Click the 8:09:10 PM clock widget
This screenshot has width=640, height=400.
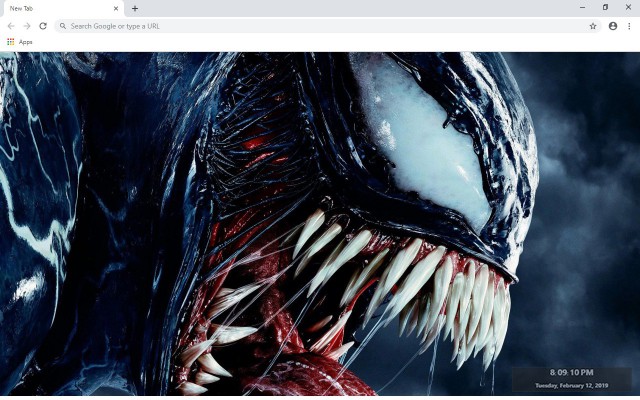(571, 372)
